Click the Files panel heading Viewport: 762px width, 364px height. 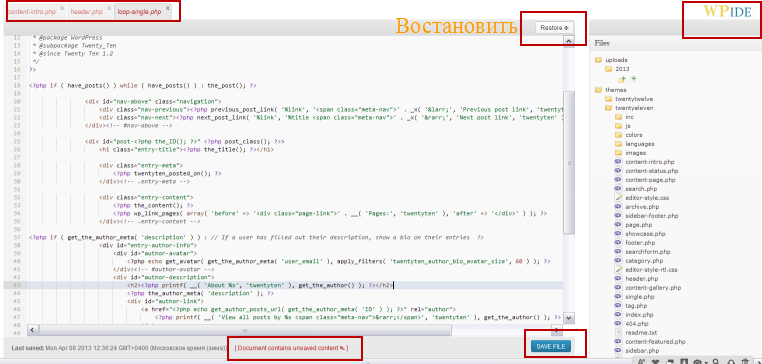[602, 43]
